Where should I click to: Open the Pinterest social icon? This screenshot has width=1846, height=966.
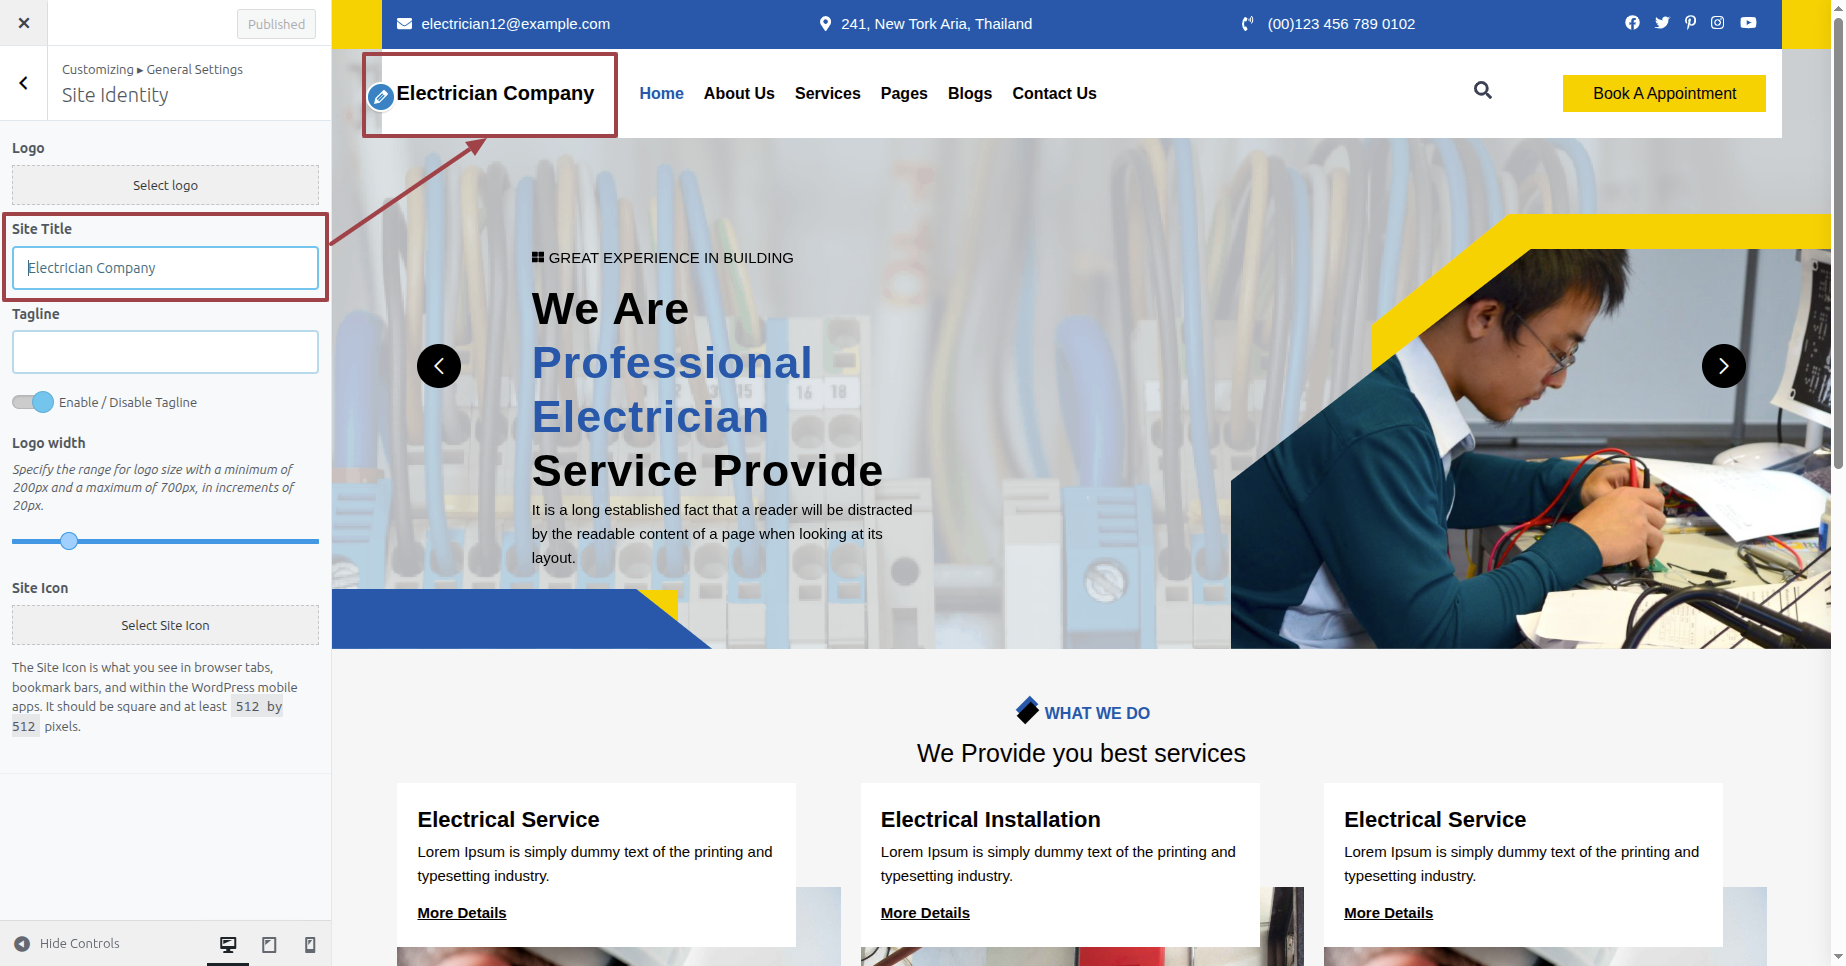pos(1690,23)
